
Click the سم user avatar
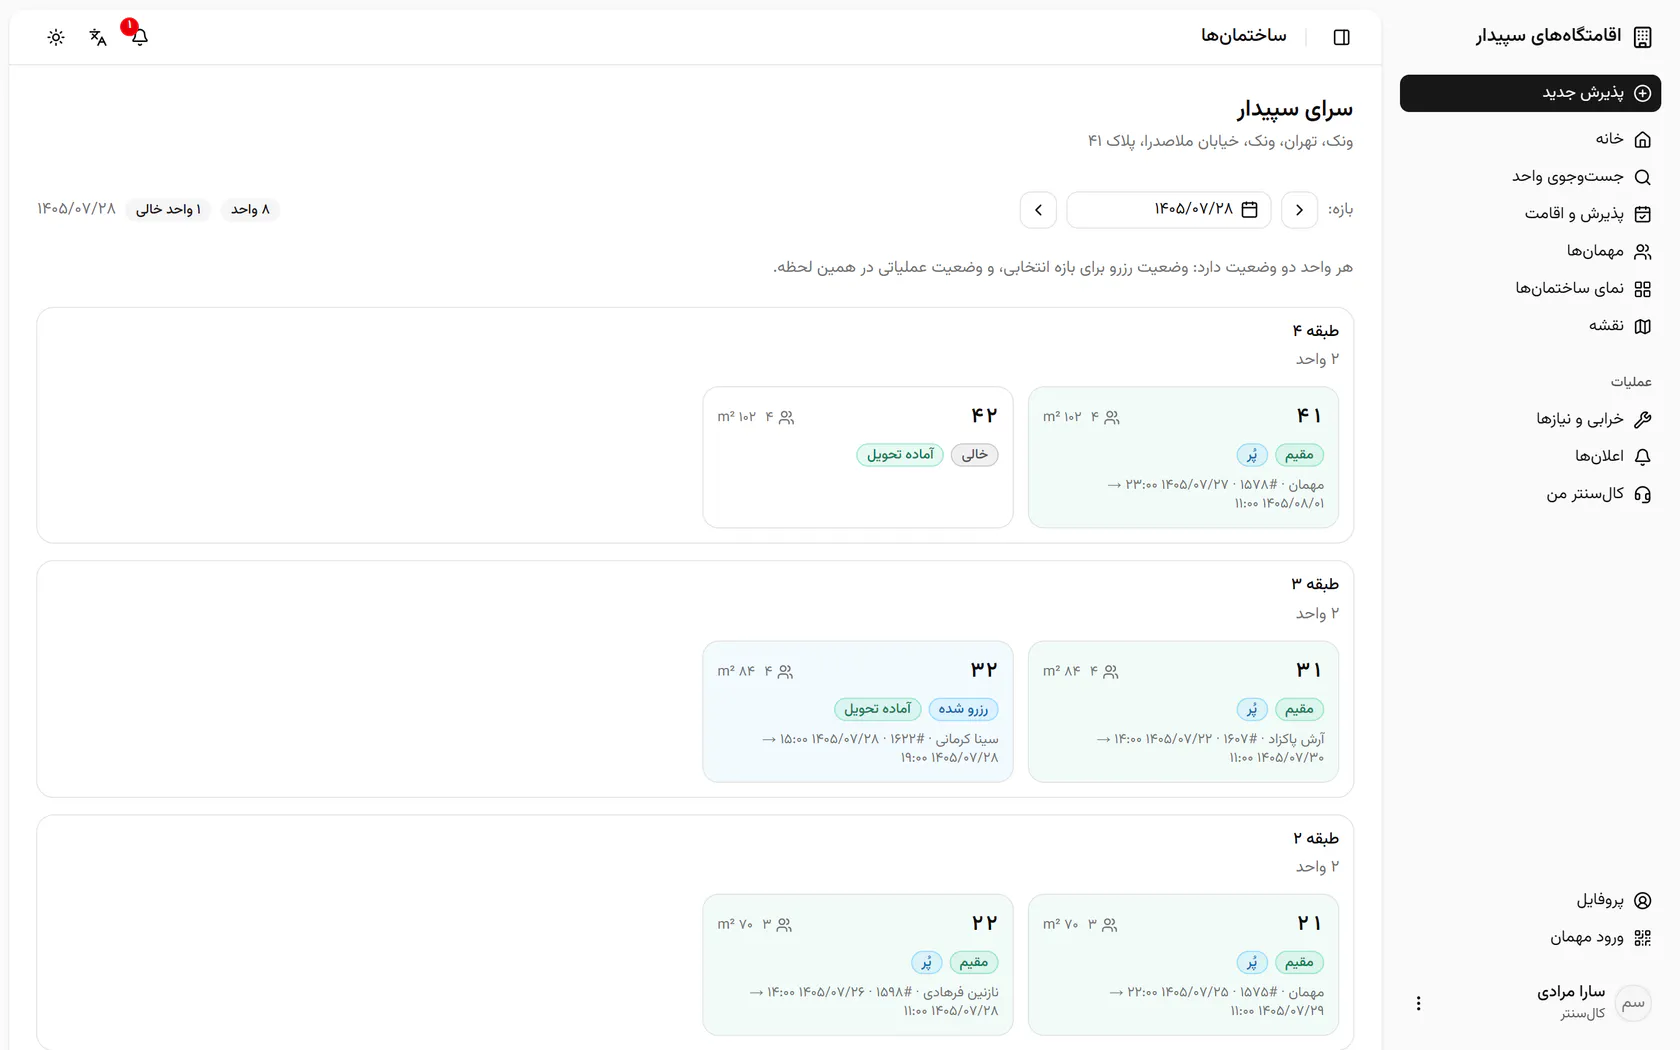1633,1003
